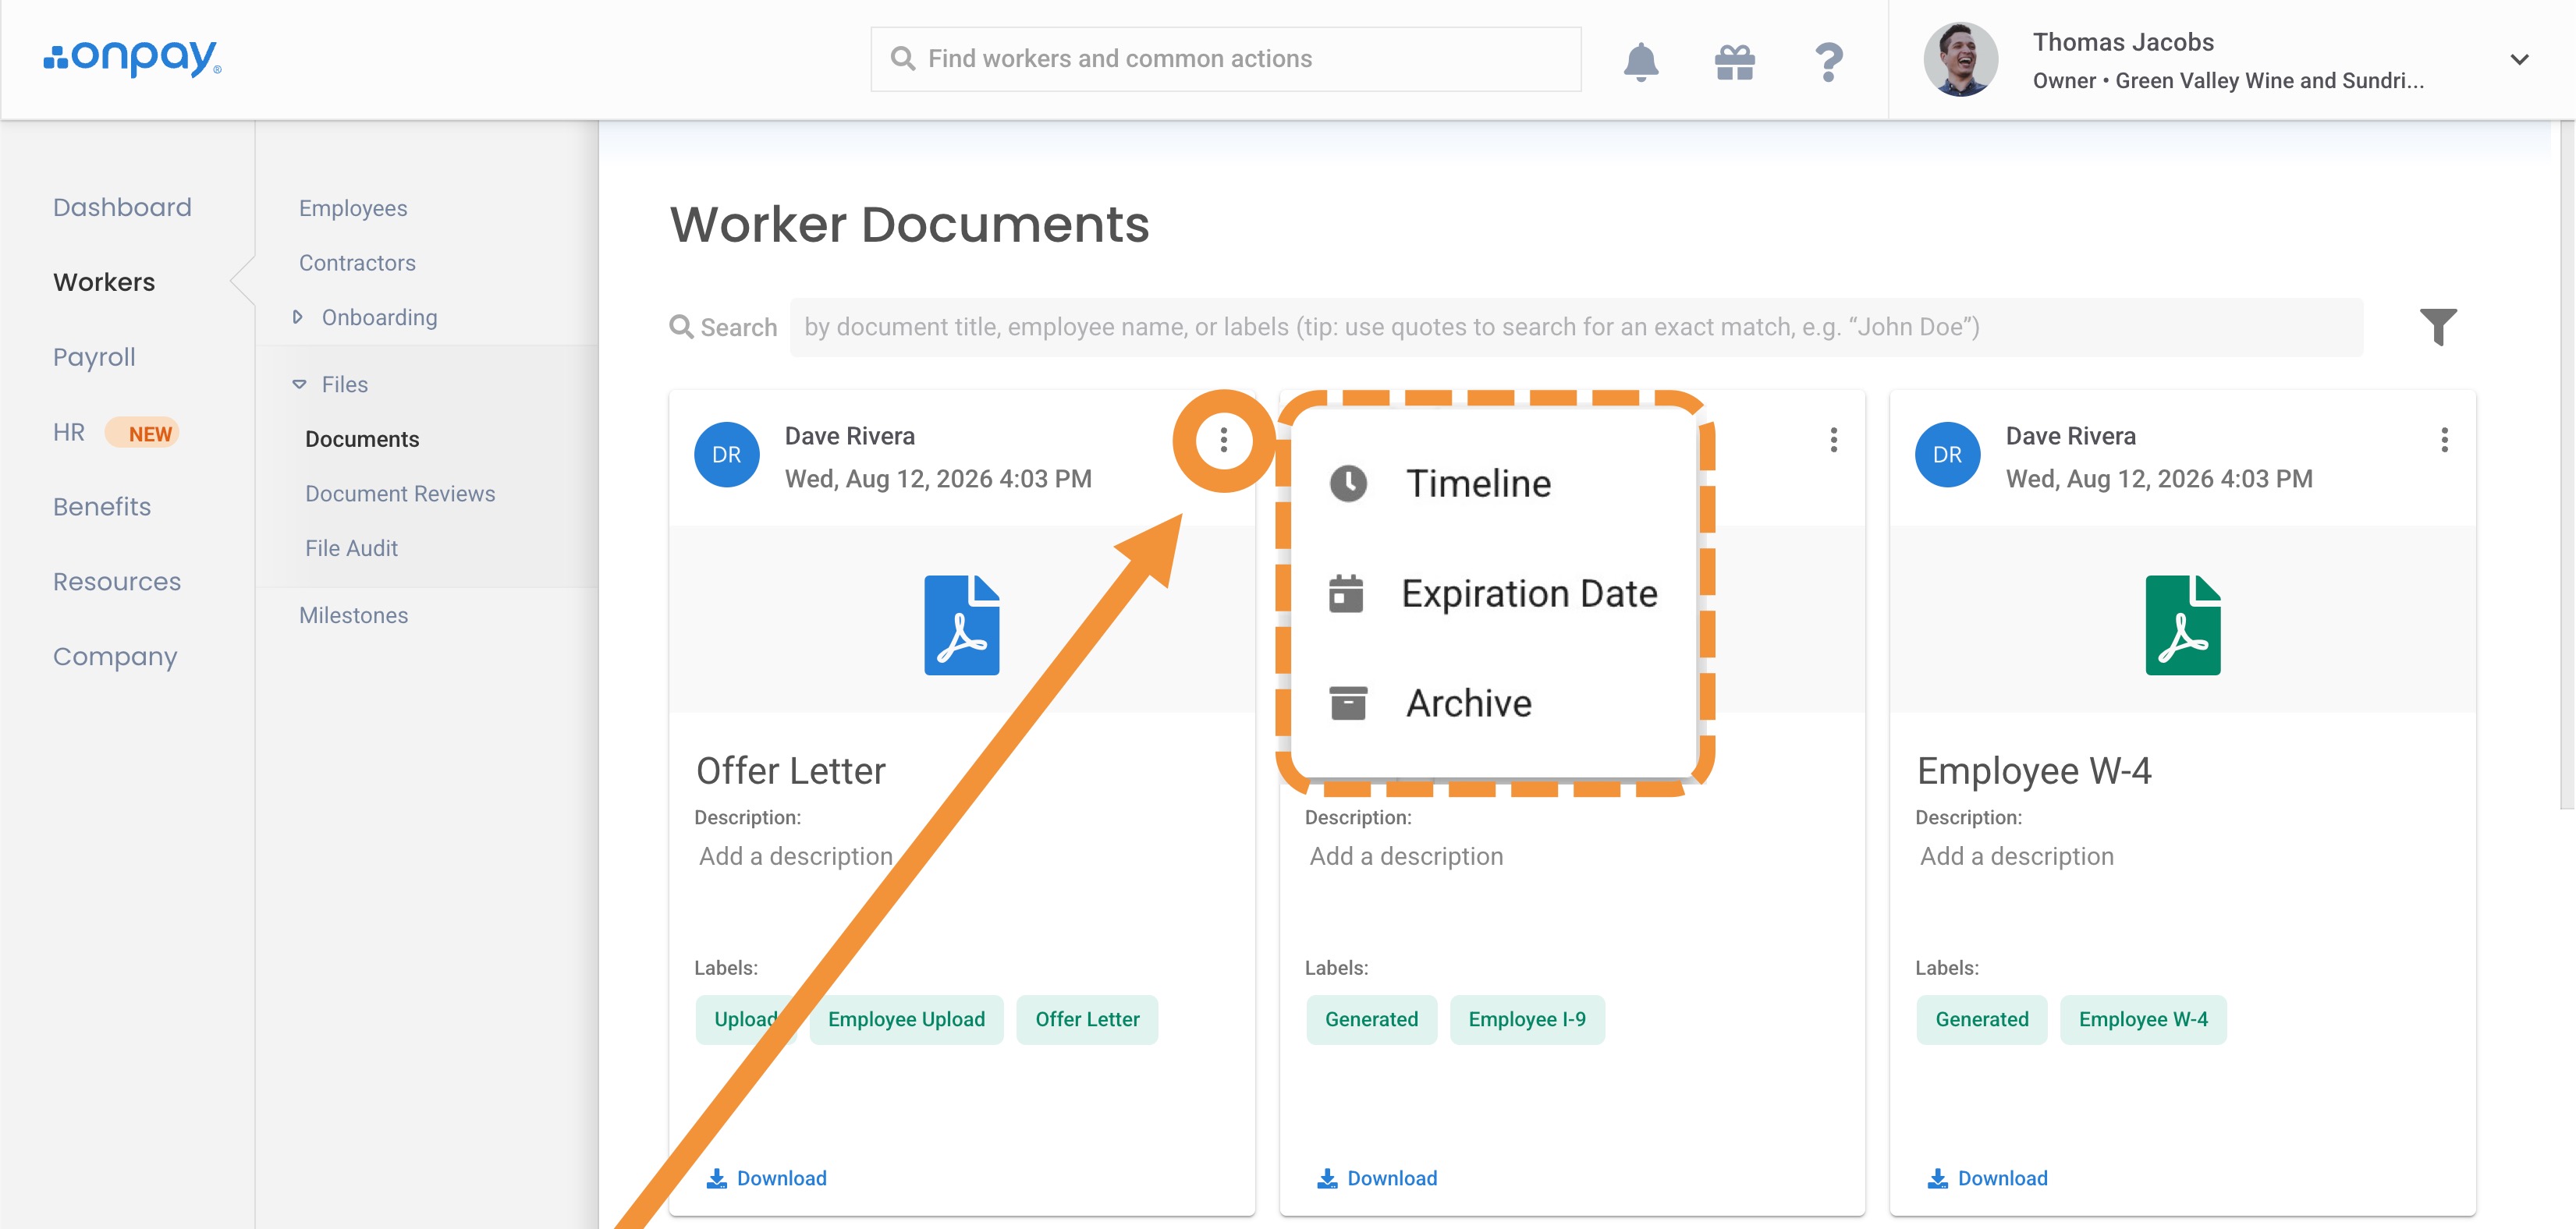
Task: Choose Archive from the document menu
Action: [x=1431, y=704]
